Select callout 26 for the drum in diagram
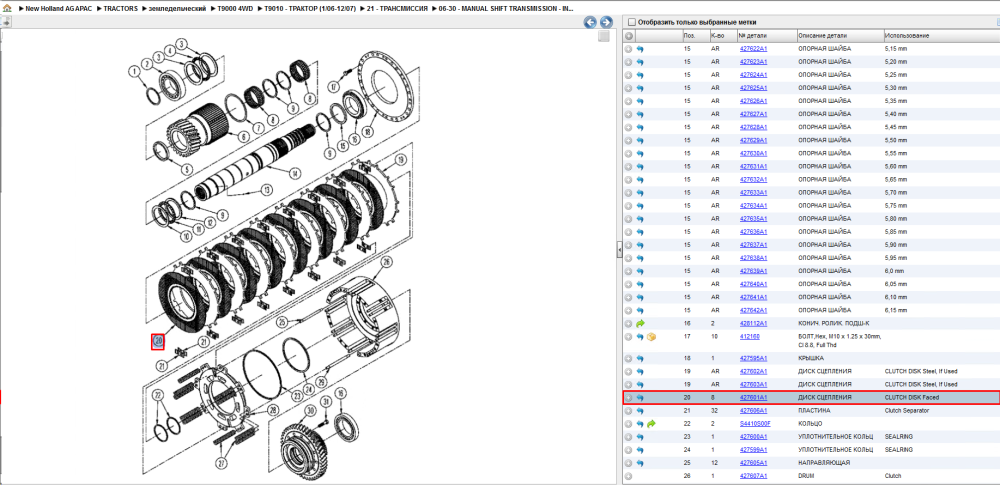 coord(385,262)
